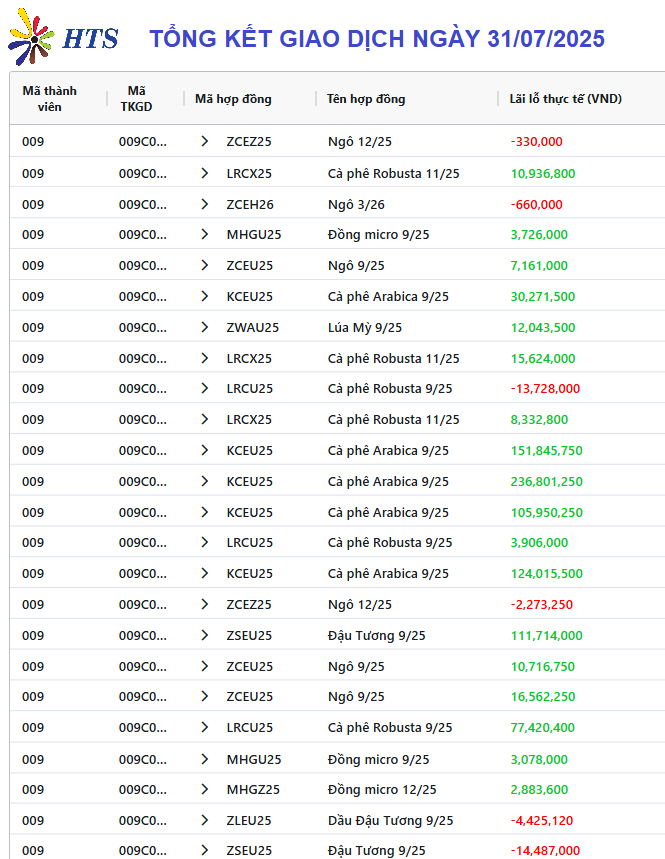Expand the LRCU25 row showing -13,728,000
Image resolution: width=665 pixels, height=859 pixels.
(x=204, y=388)
